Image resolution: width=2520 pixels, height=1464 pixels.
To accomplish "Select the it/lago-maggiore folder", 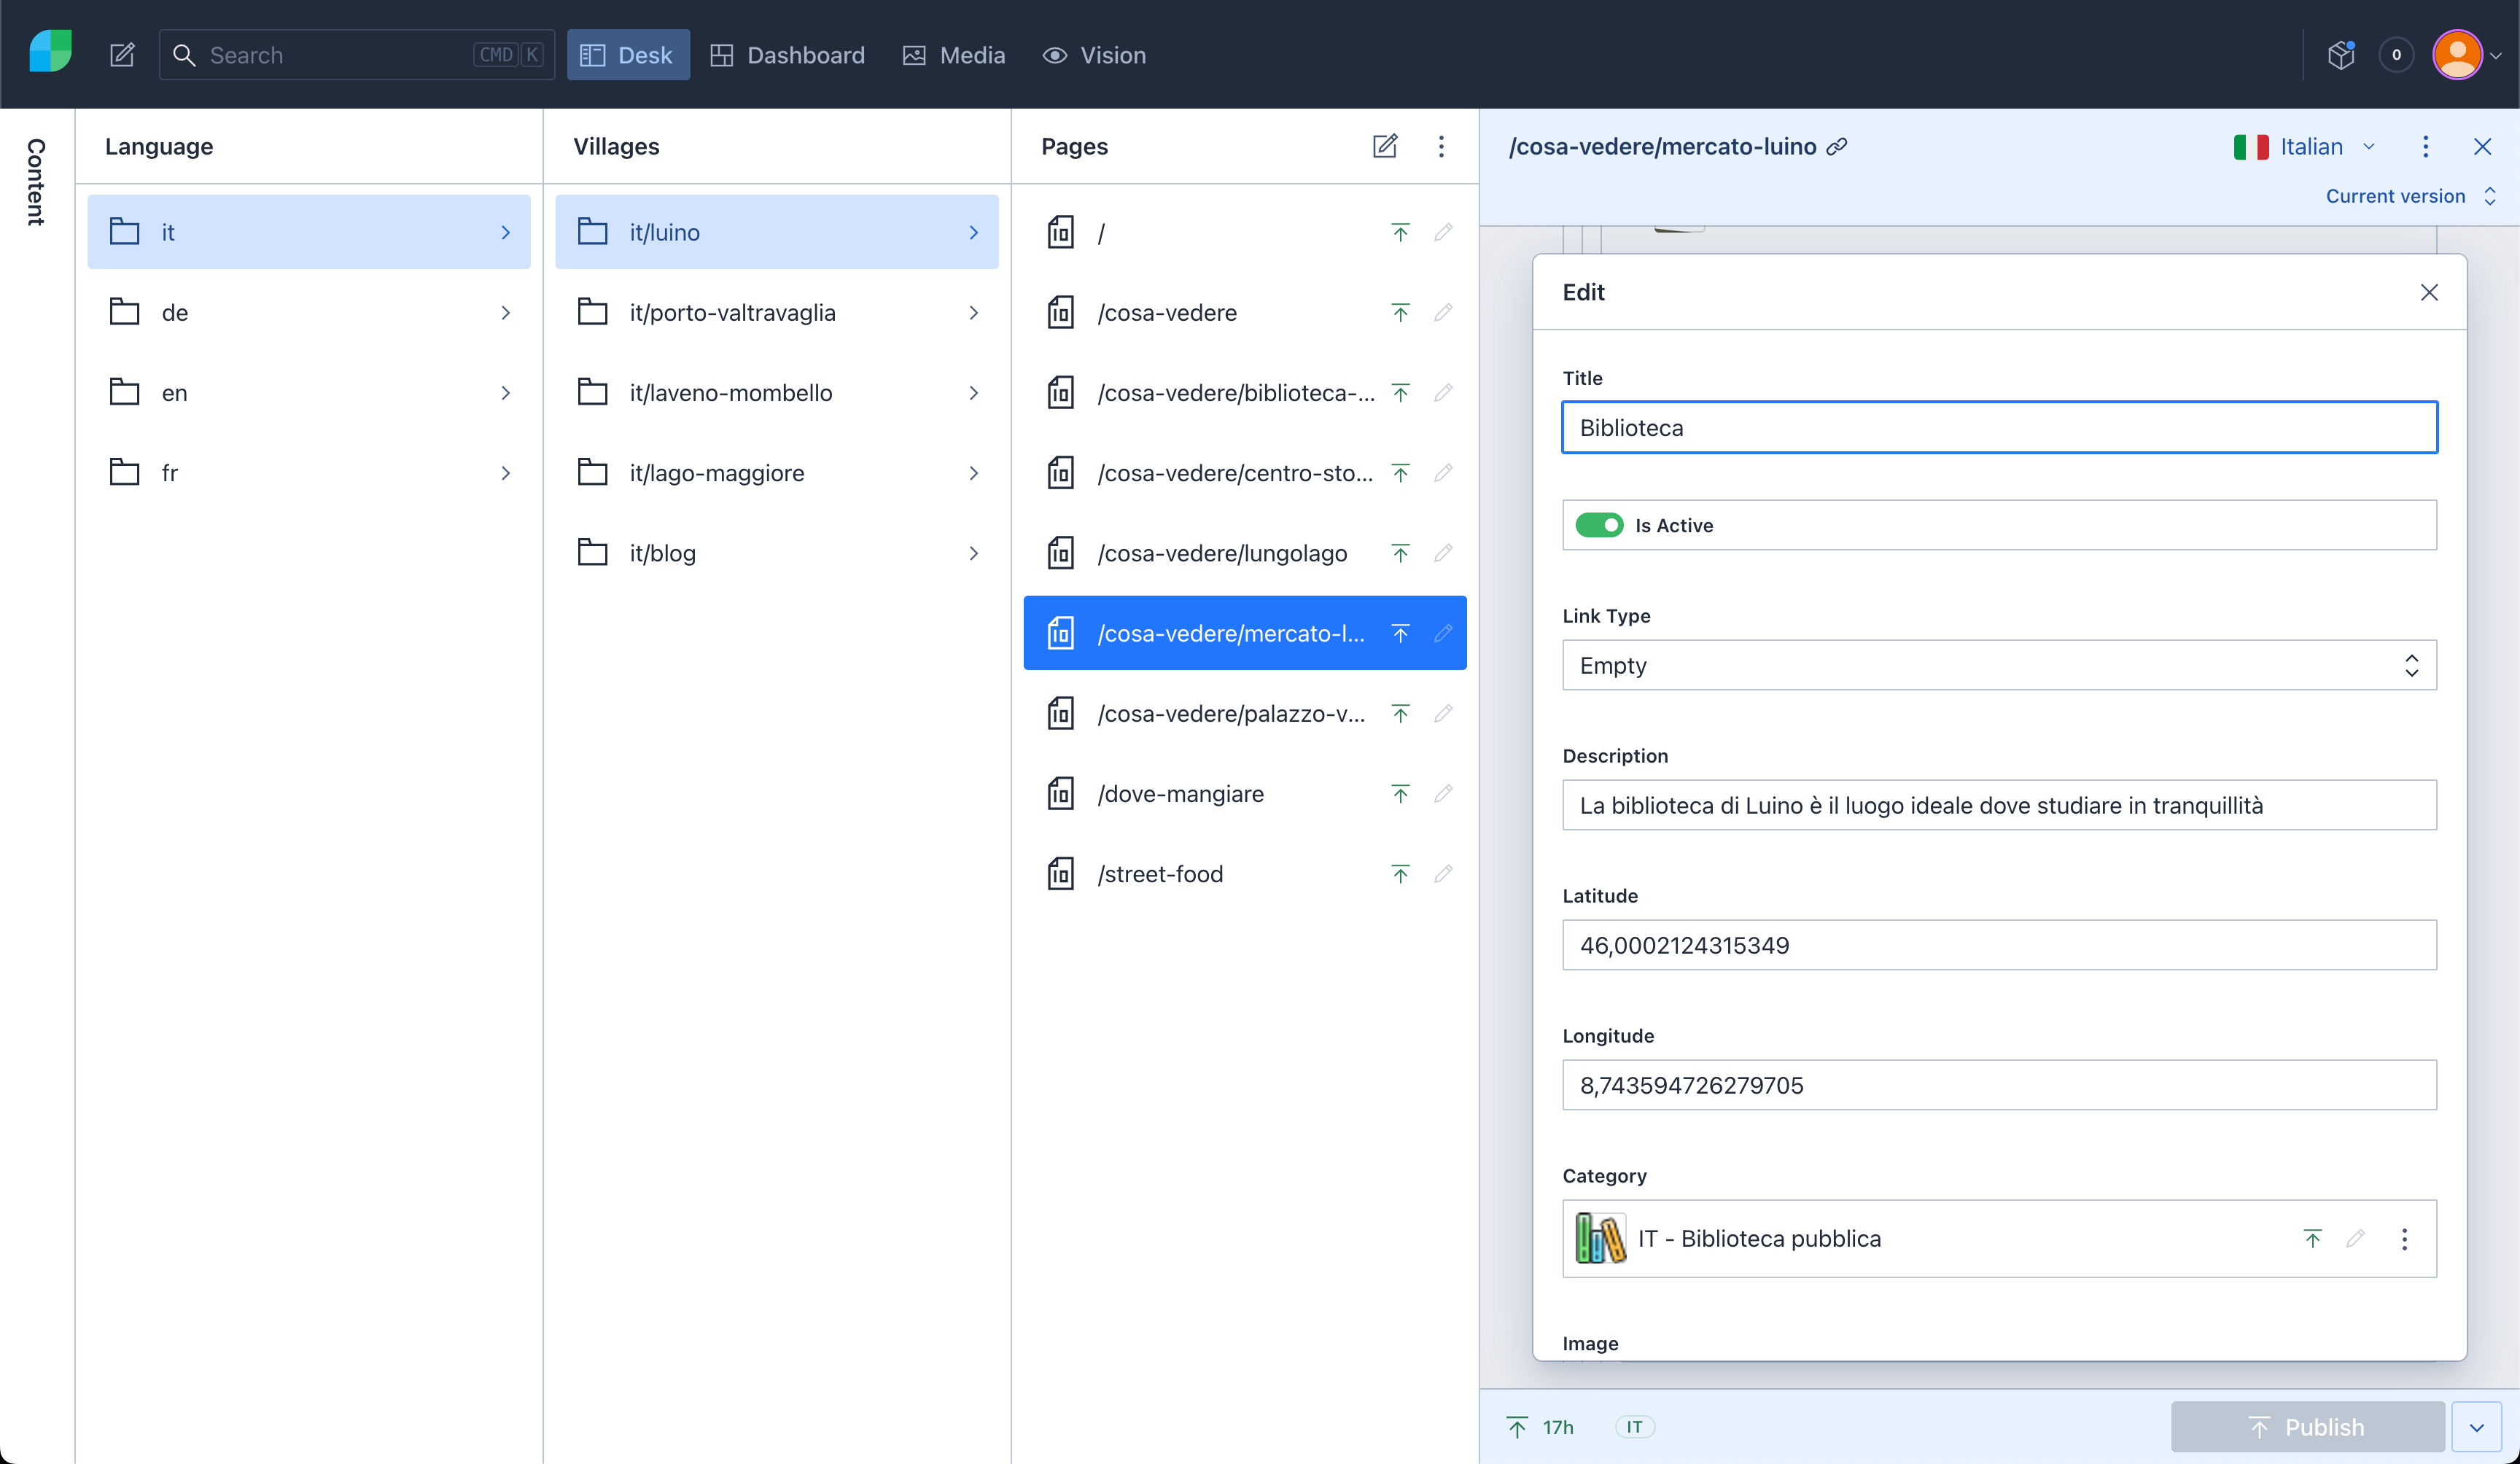I will coord(777,473).
